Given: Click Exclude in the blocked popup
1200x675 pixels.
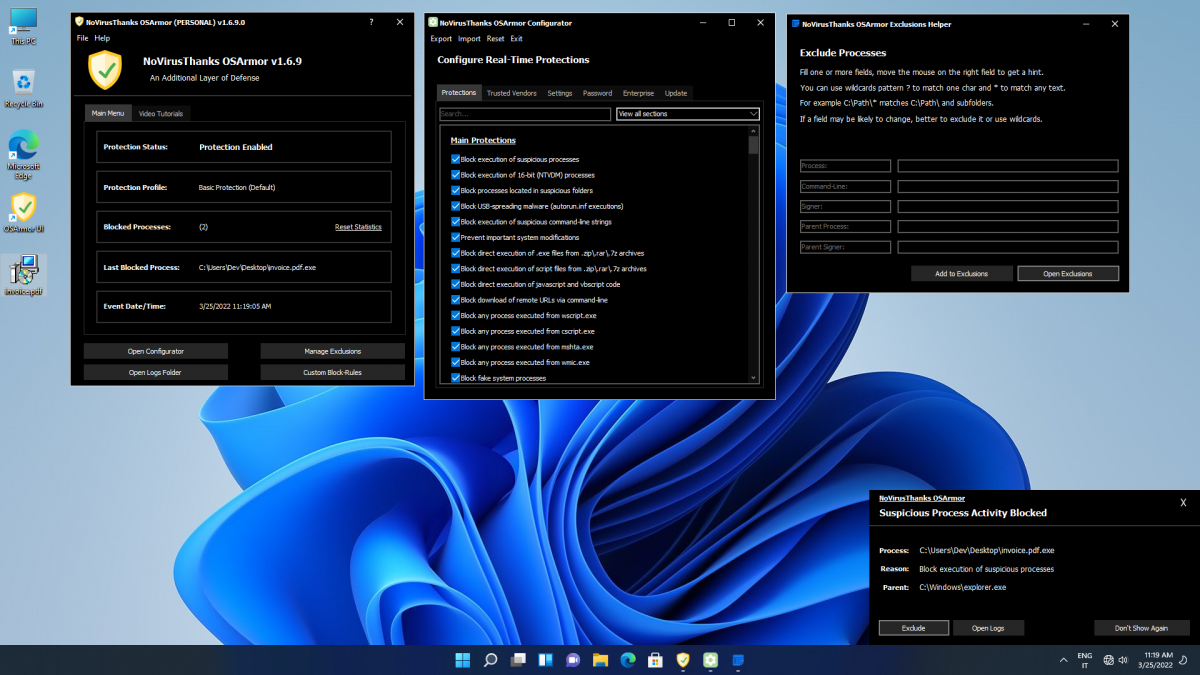Looking at the screenshot, I should [x=913, y=628].
